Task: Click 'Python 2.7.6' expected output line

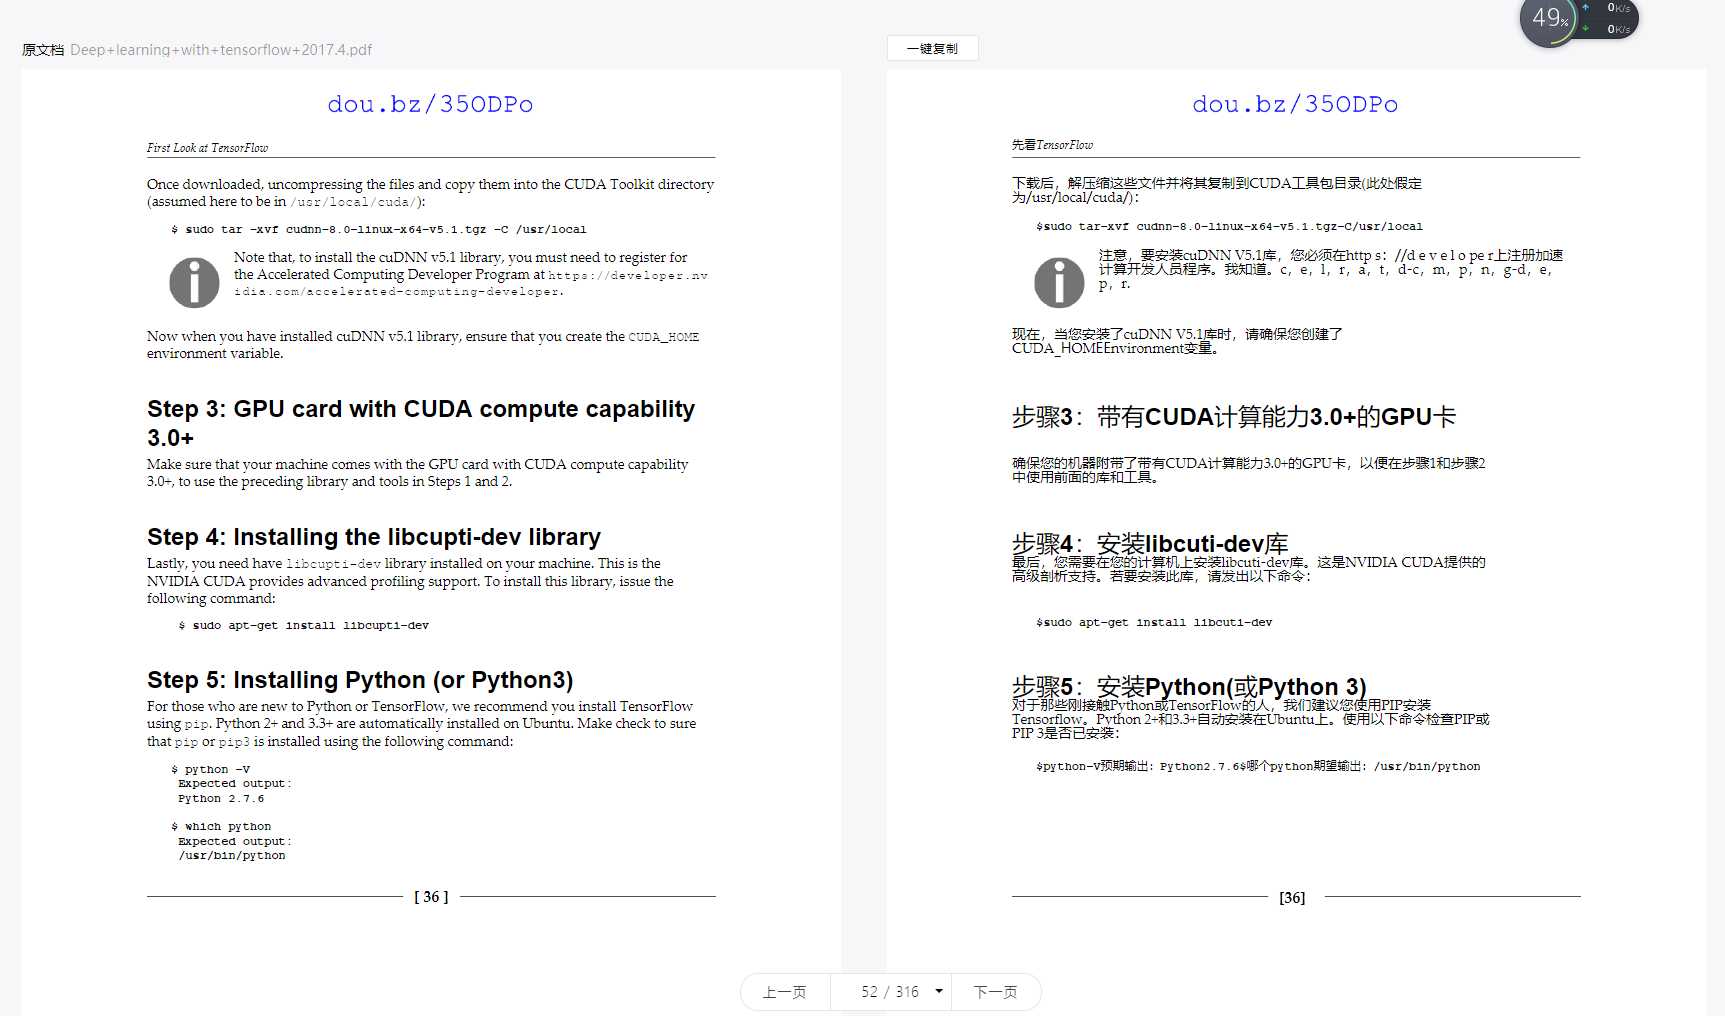Action: tap(221, 798)
